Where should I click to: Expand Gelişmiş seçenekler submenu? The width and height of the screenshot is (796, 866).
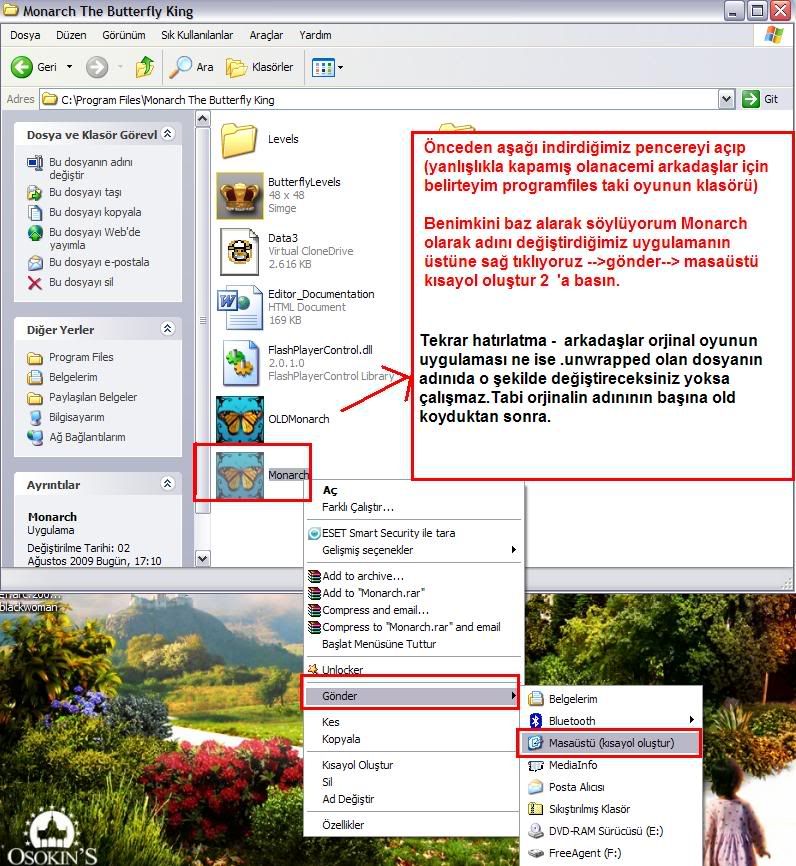tap(413, 550)
